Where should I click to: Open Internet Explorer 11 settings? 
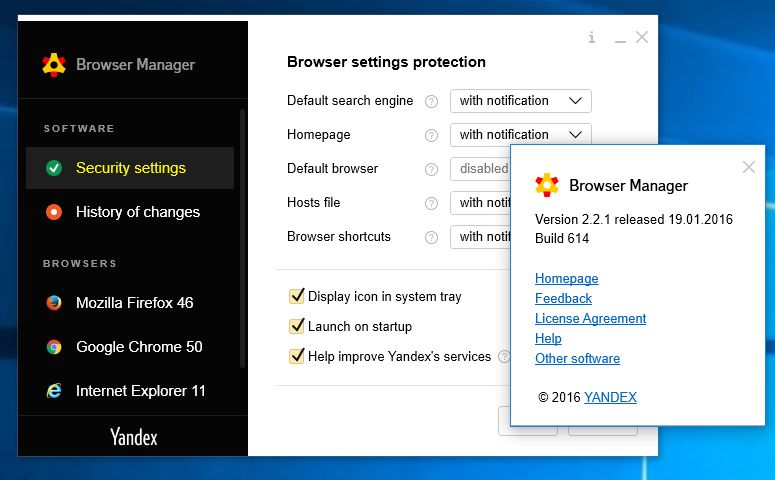click(x=130, y=391)
